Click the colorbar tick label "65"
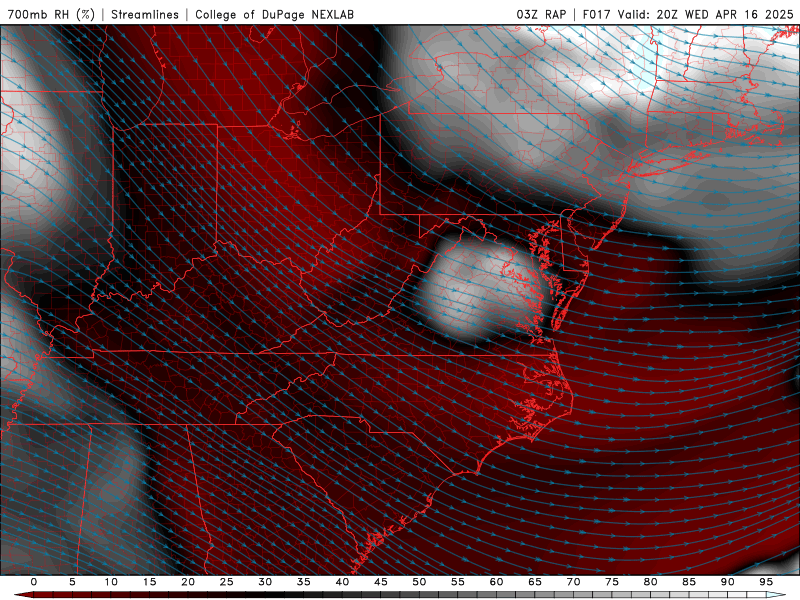Image resolution: width=800 pixels, height=600 pixels. coord(535,582)
